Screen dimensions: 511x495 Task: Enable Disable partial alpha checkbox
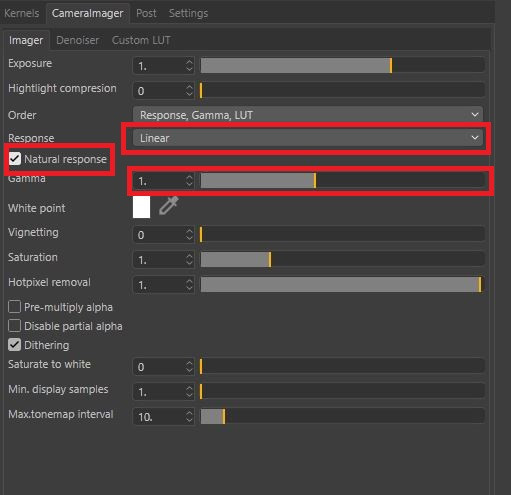pos(14,326)
